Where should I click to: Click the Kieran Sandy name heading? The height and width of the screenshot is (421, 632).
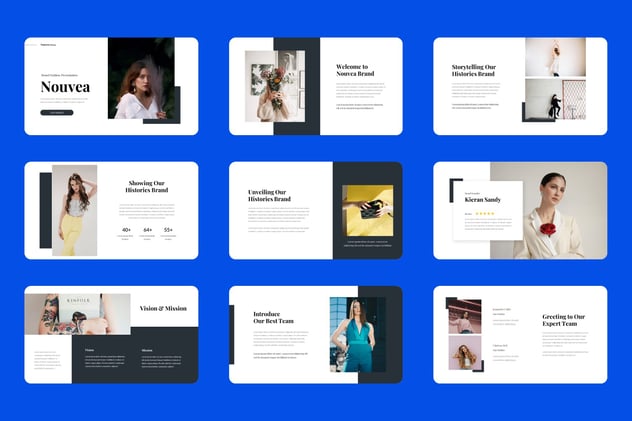482,200
